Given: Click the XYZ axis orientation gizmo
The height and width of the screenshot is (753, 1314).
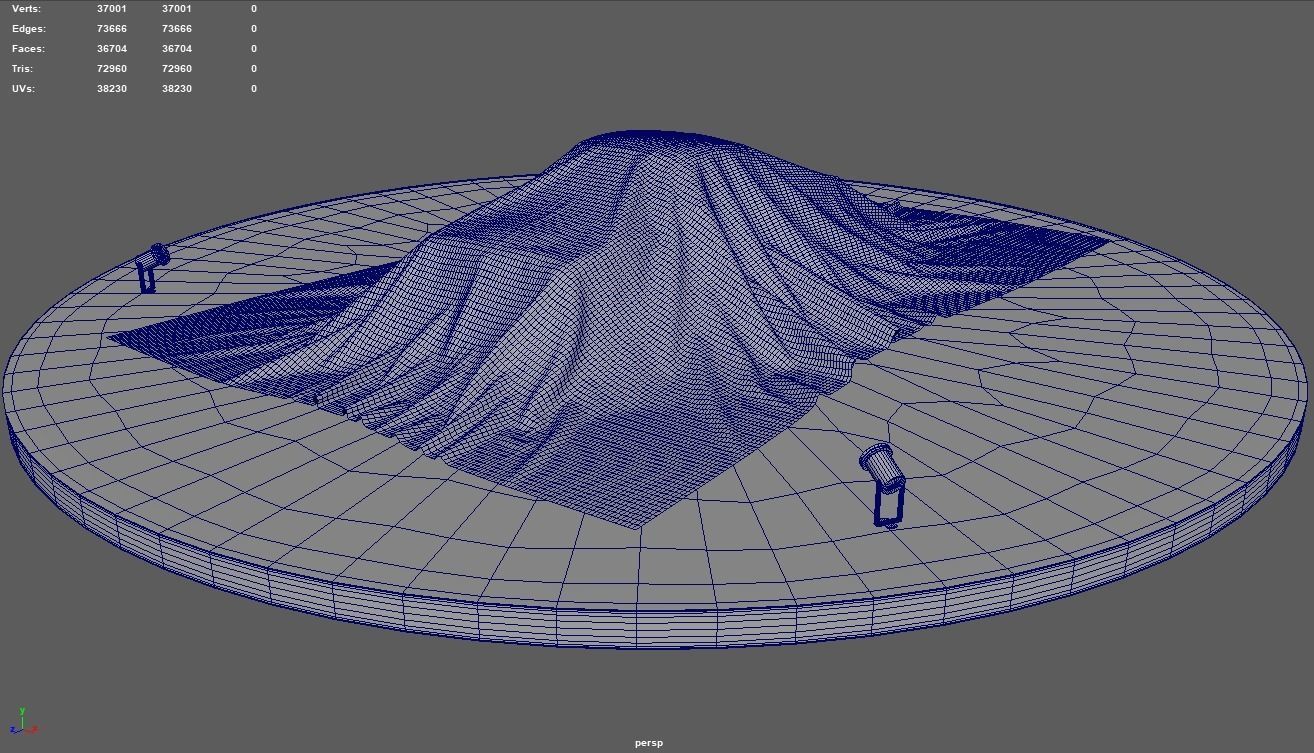Looking at the screenshot, I should coord(24,722).
